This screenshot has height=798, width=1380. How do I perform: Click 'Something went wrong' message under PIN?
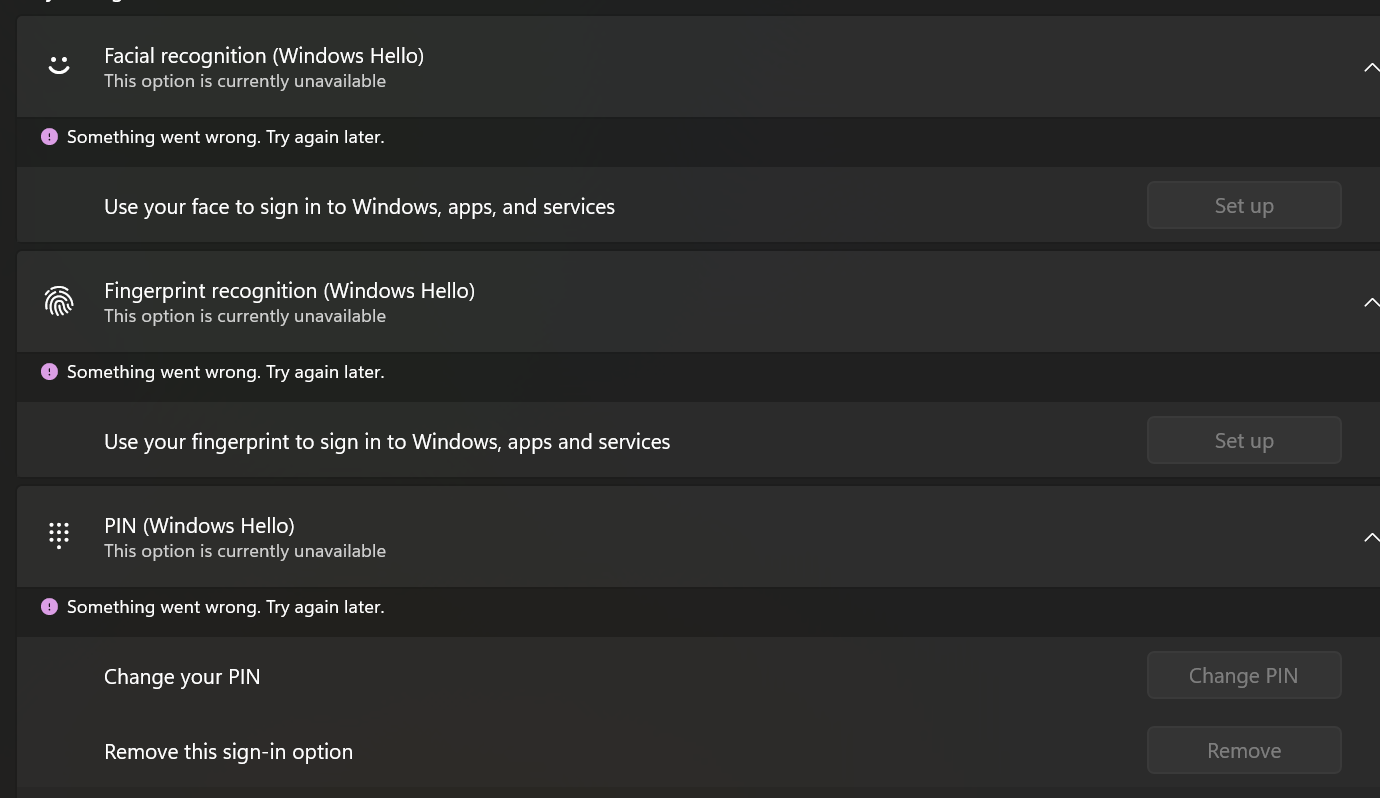tap(226, 607)
